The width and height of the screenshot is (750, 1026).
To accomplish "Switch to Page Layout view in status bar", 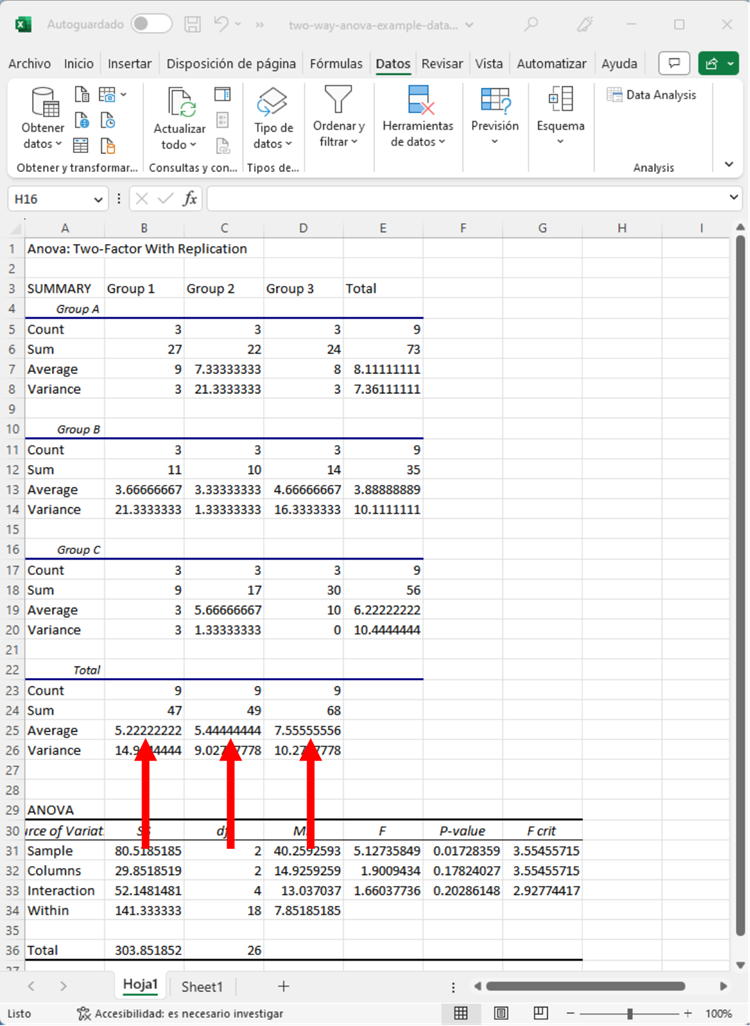I will tap(501, 1013).
